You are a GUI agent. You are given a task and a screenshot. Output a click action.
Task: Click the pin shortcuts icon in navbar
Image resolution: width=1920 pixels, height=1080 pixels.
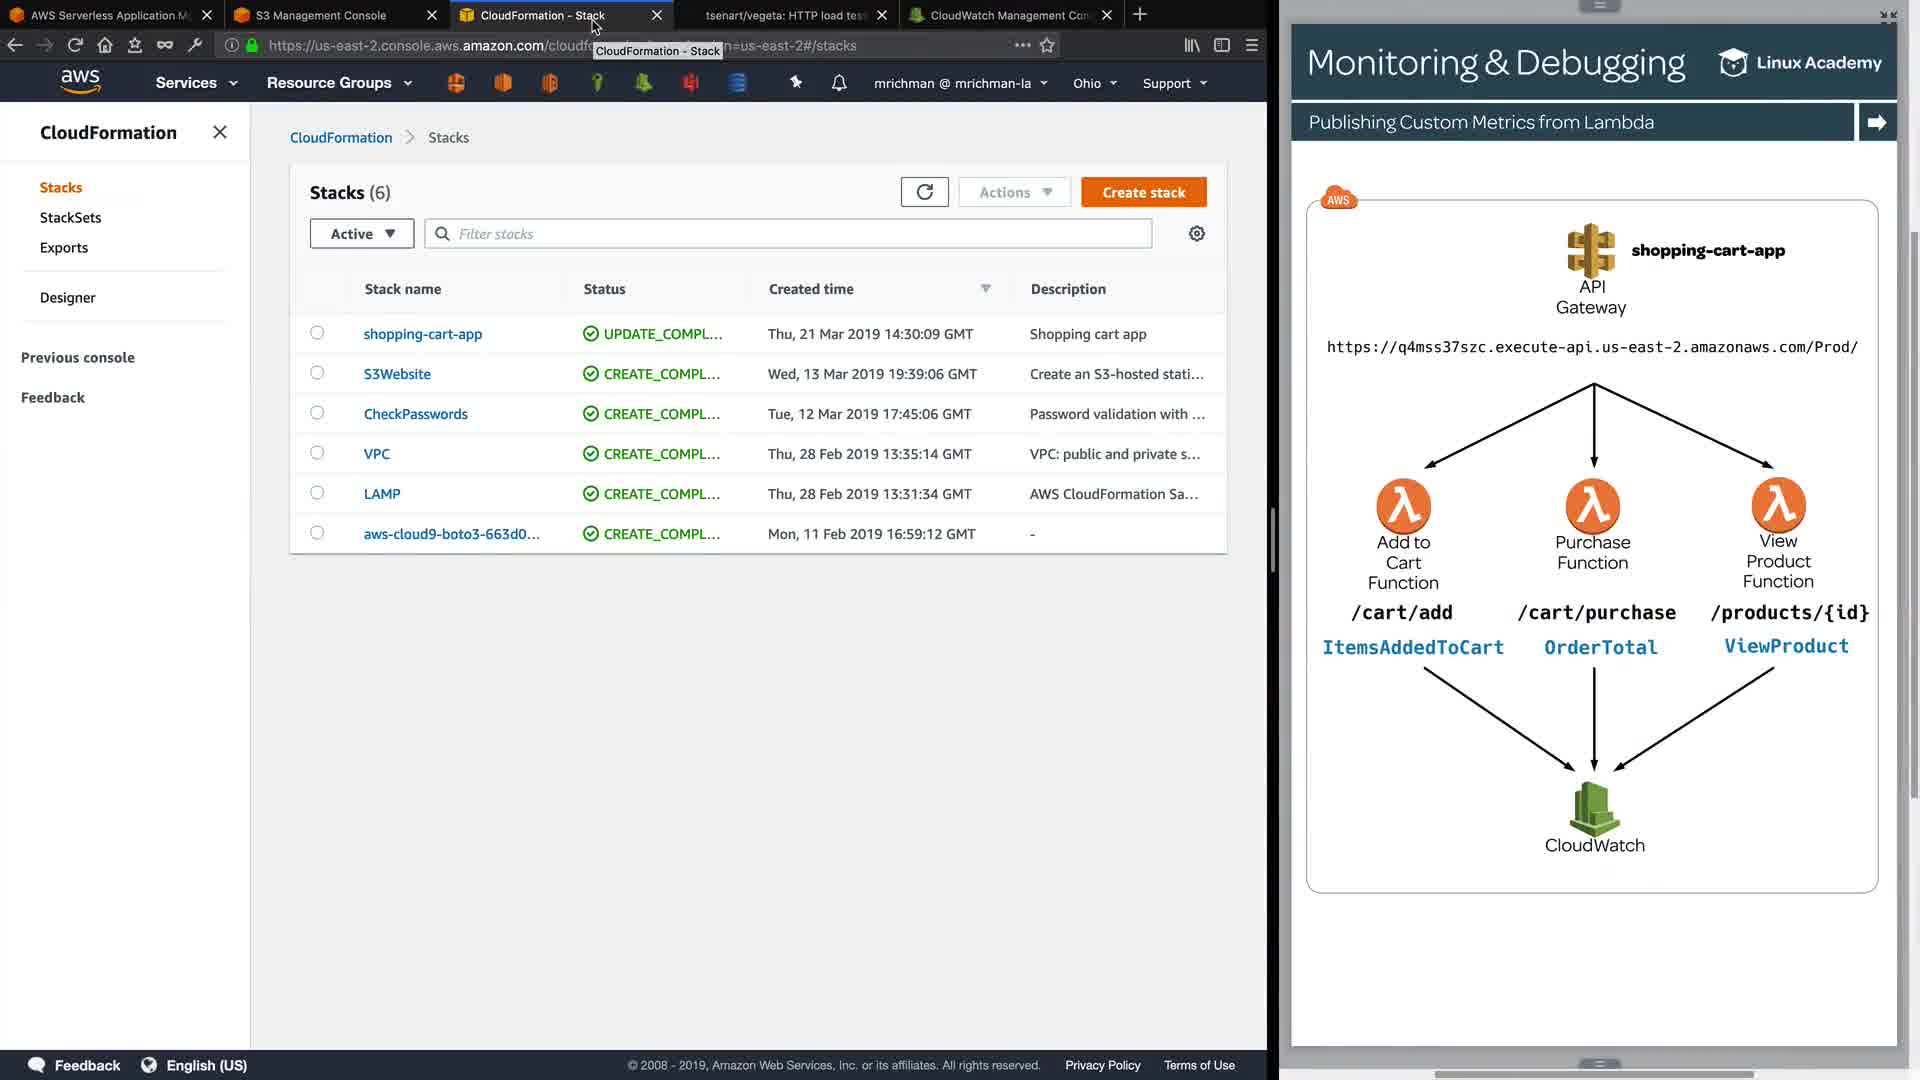pos(796,82)
